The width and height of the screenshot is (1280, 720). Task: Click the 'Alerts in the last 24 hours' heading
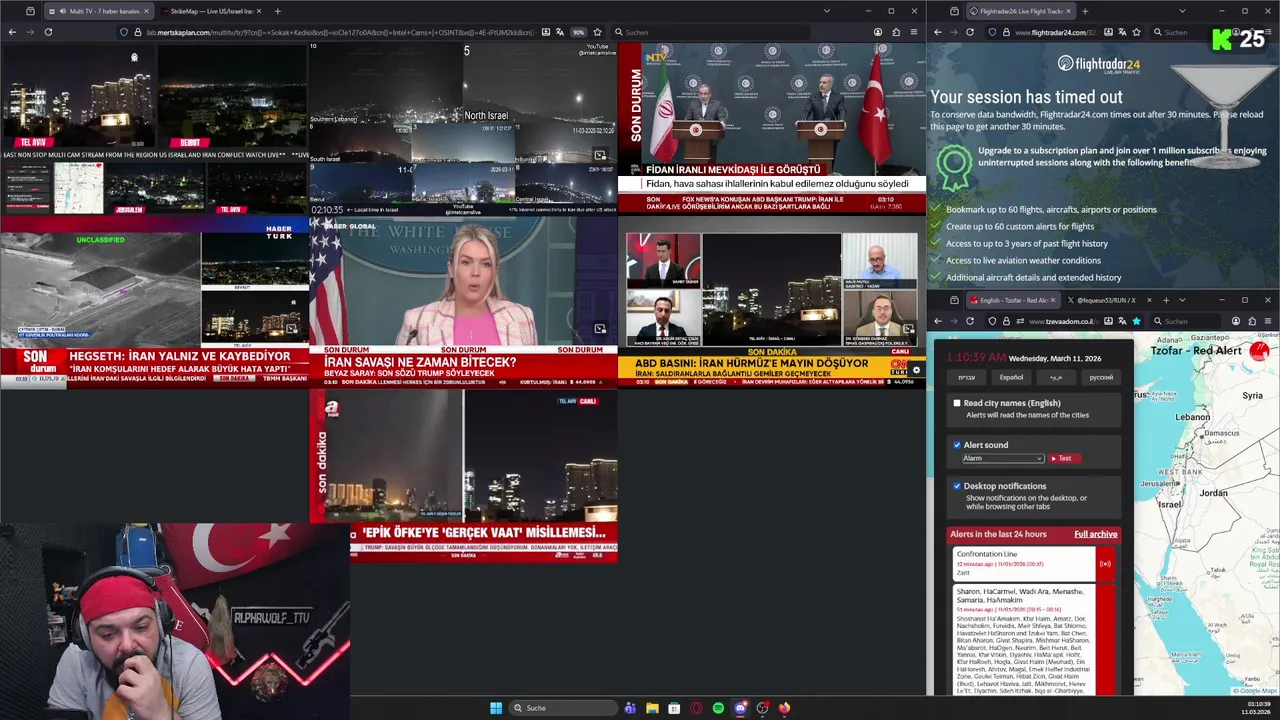pyautogui.click(x=999, y=534)
